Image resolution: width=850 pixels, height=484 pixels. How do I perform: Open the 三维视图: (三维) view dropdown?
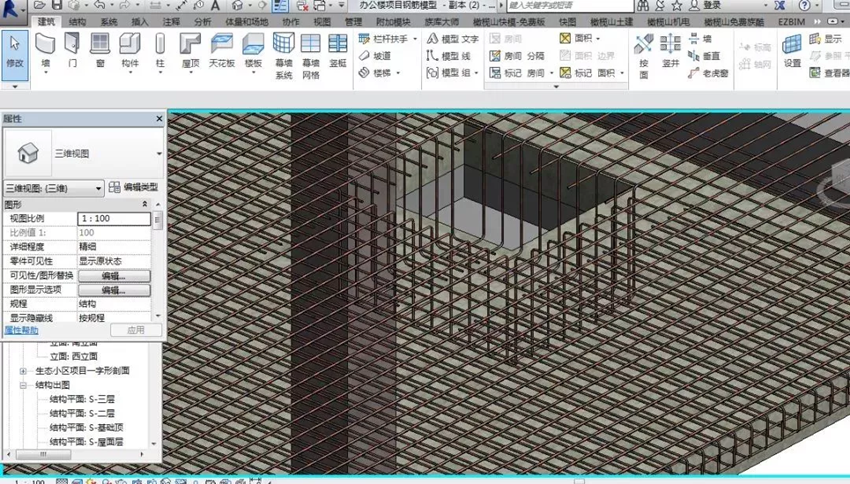54,188
